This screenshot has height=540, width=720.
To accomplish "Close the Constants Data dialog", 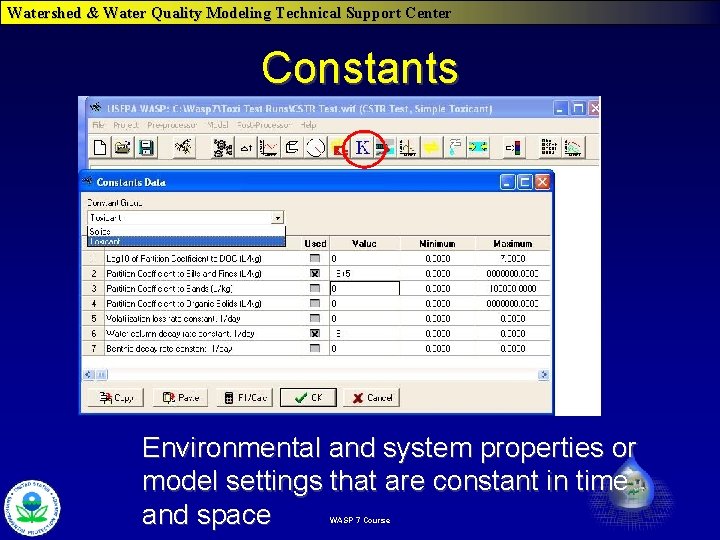I will pyautogui.click(x=542, y=182).
